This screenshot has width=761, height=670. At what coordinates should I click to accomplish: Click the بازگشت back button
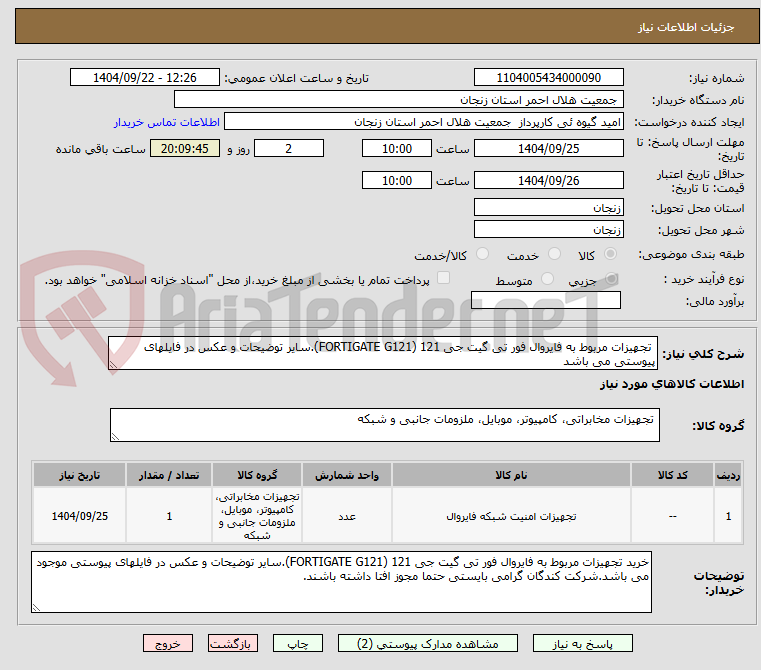click(x=232, y=644)
